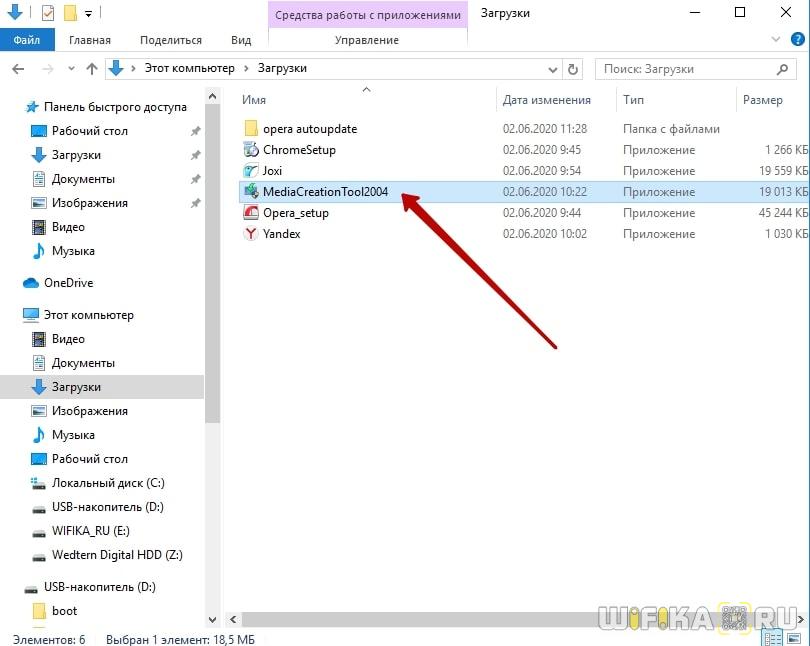
Task: Open the WIFIKA_RU (E:) drive
Action: click(x=90, y=531)
